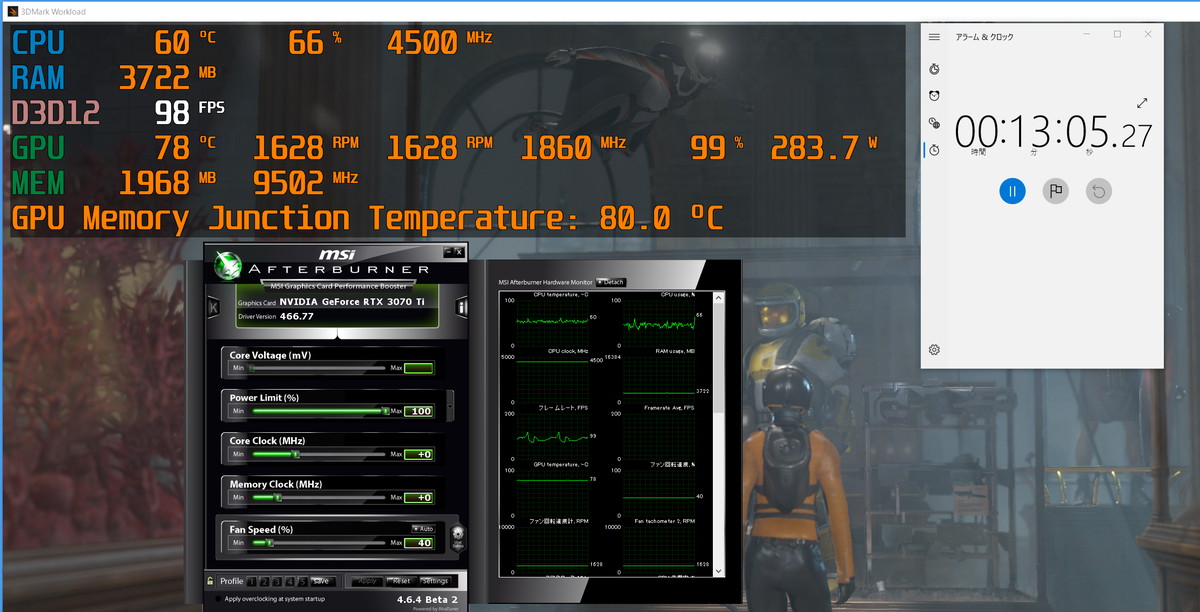Click the 'NVIDIA GeForce RTX 3070 Ti' graphics card name
This screenshot has width=1200, height=612.
tap(352, 301)
